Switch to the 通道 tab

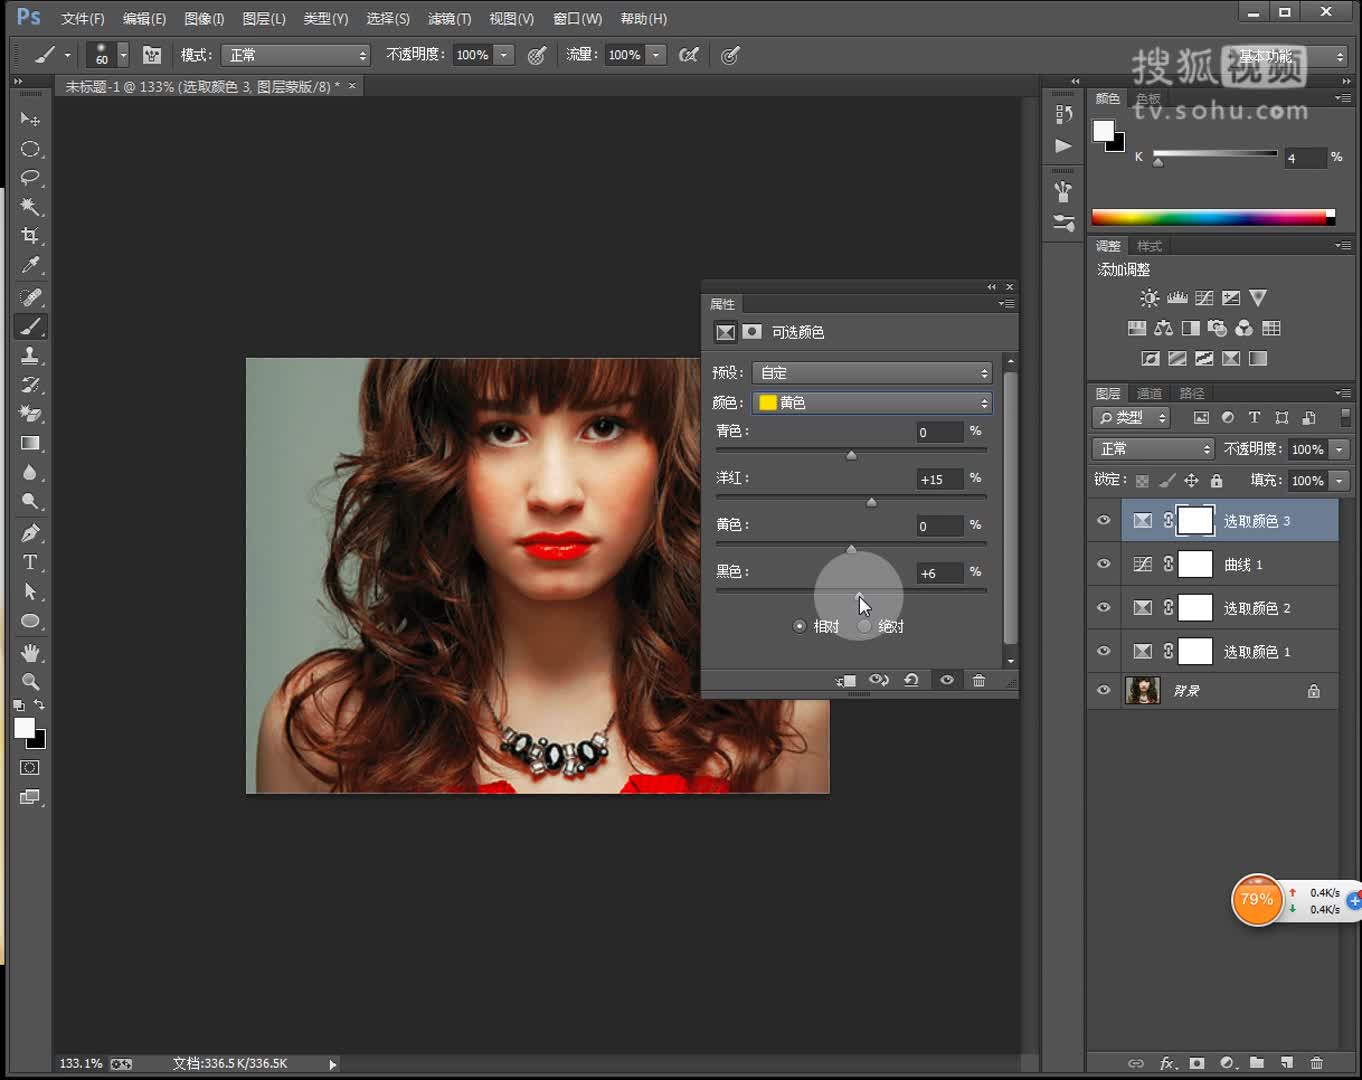1150,393
